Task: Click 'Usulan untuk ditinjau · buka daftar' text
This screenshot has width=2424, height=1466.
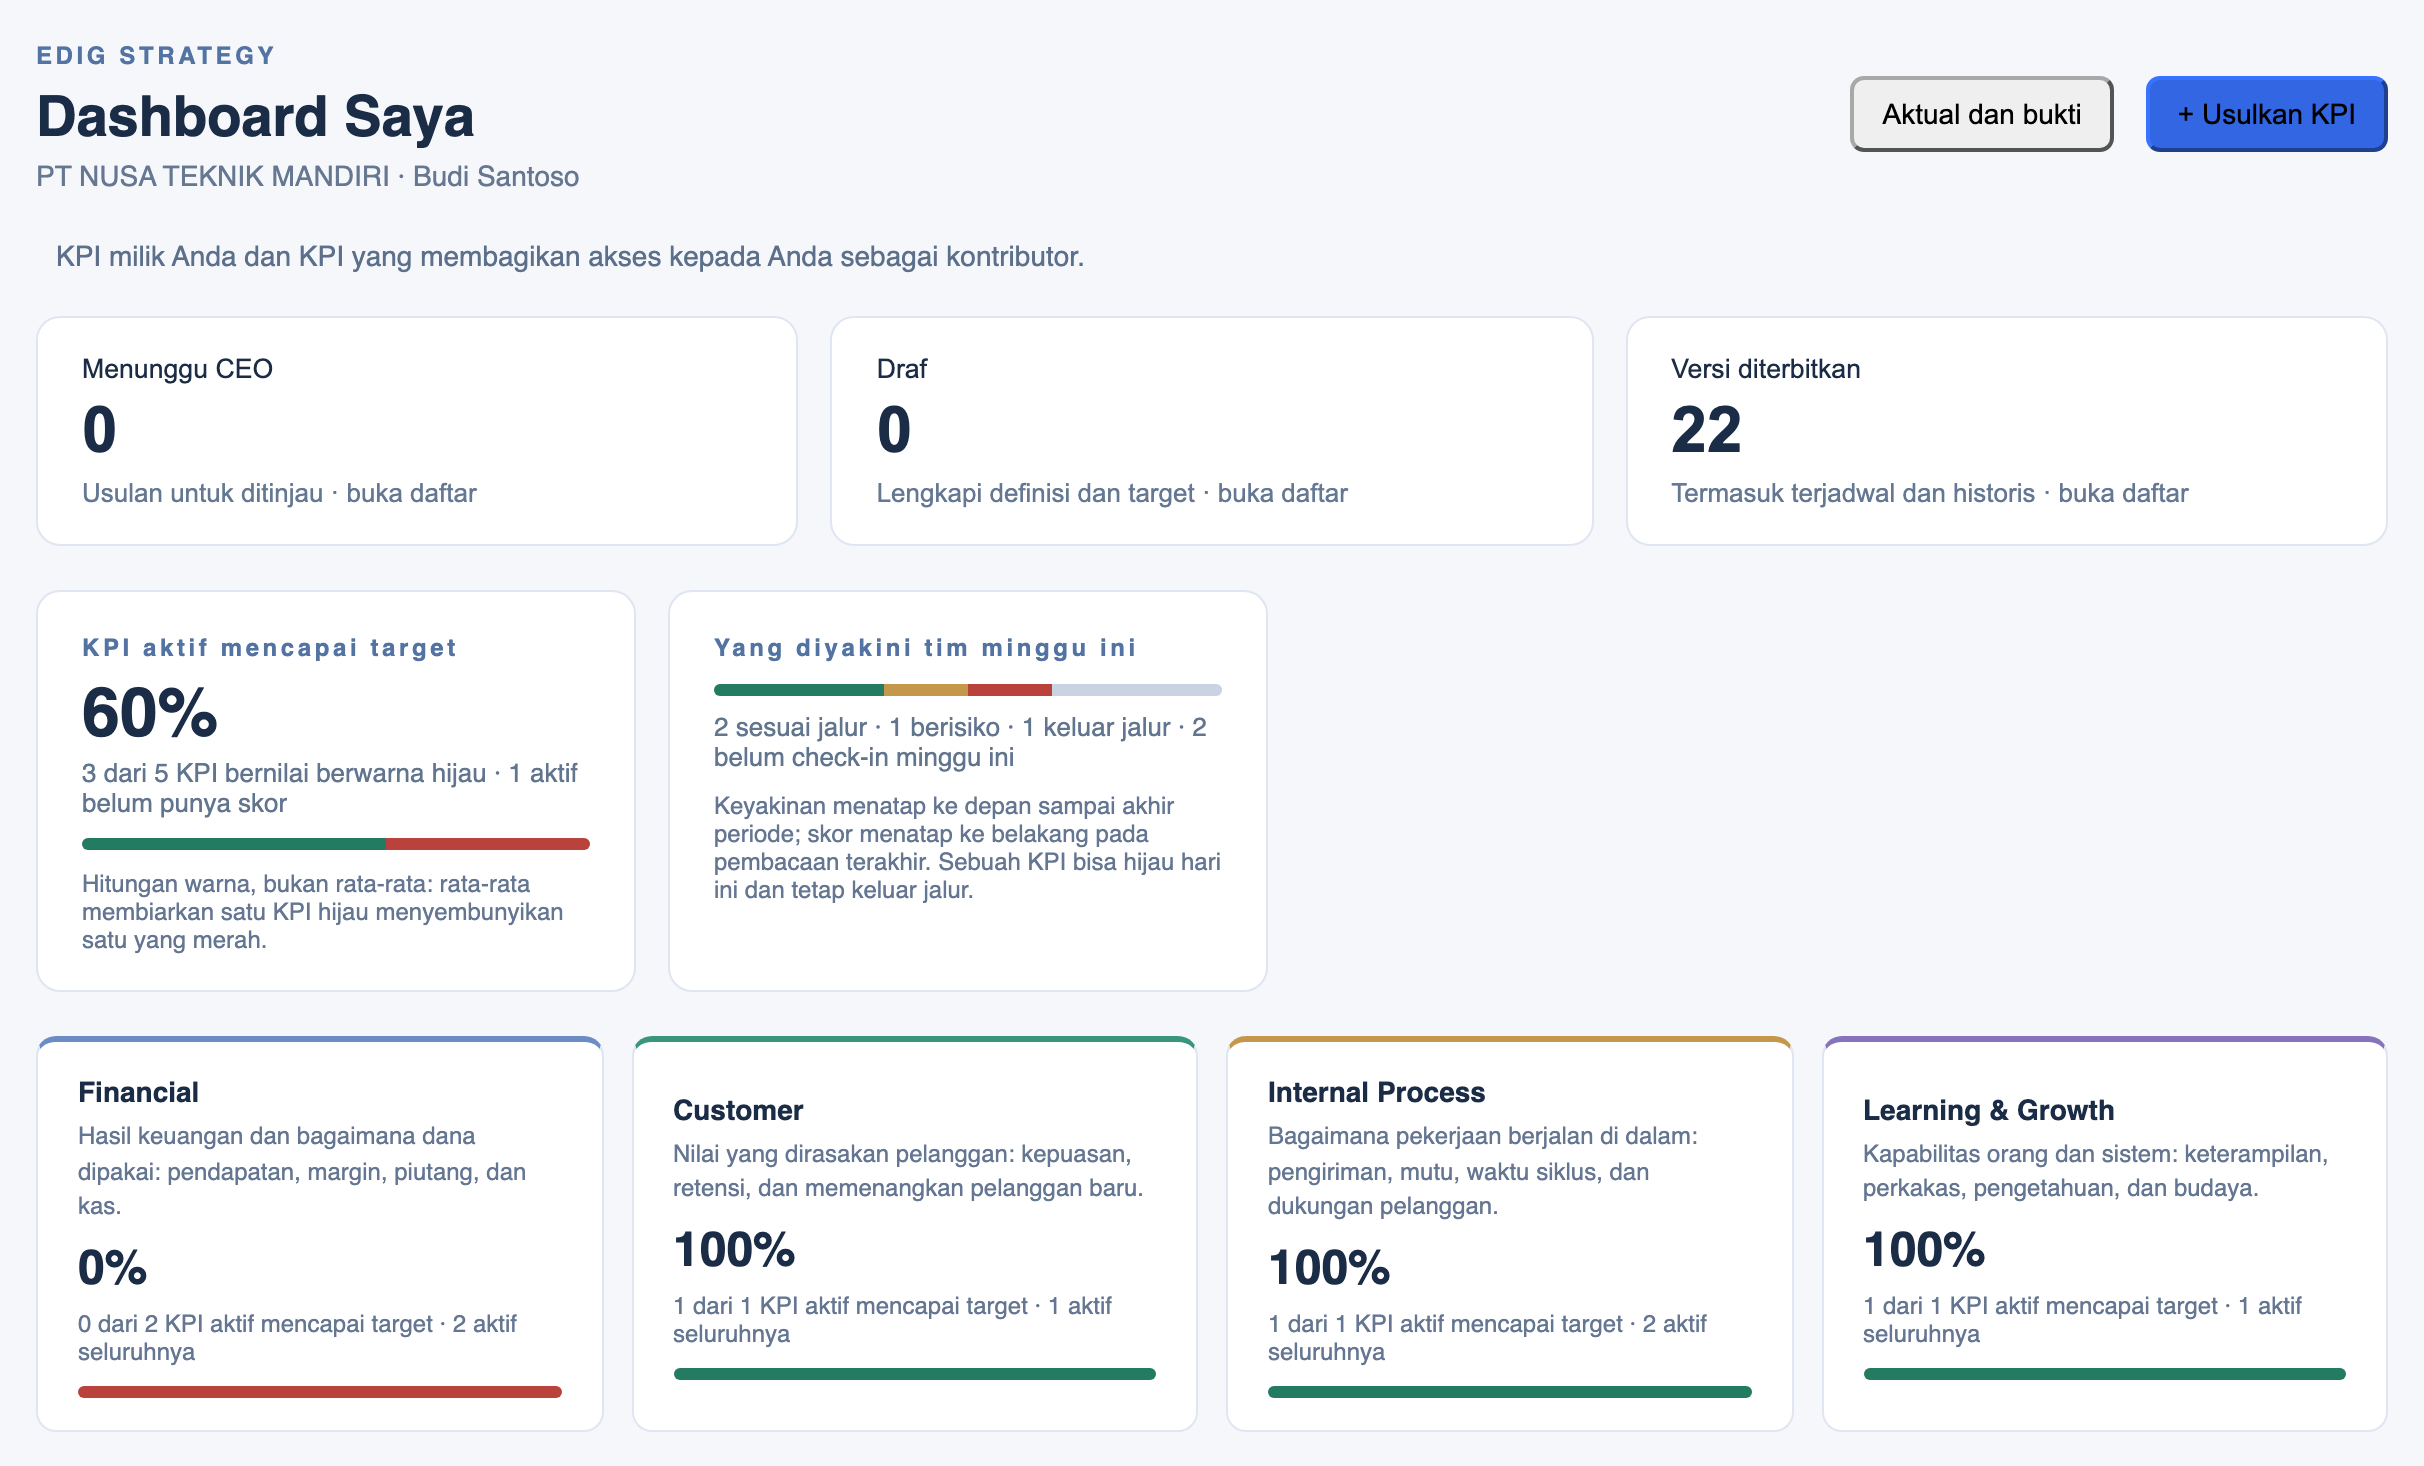Action: click(279, 493)
